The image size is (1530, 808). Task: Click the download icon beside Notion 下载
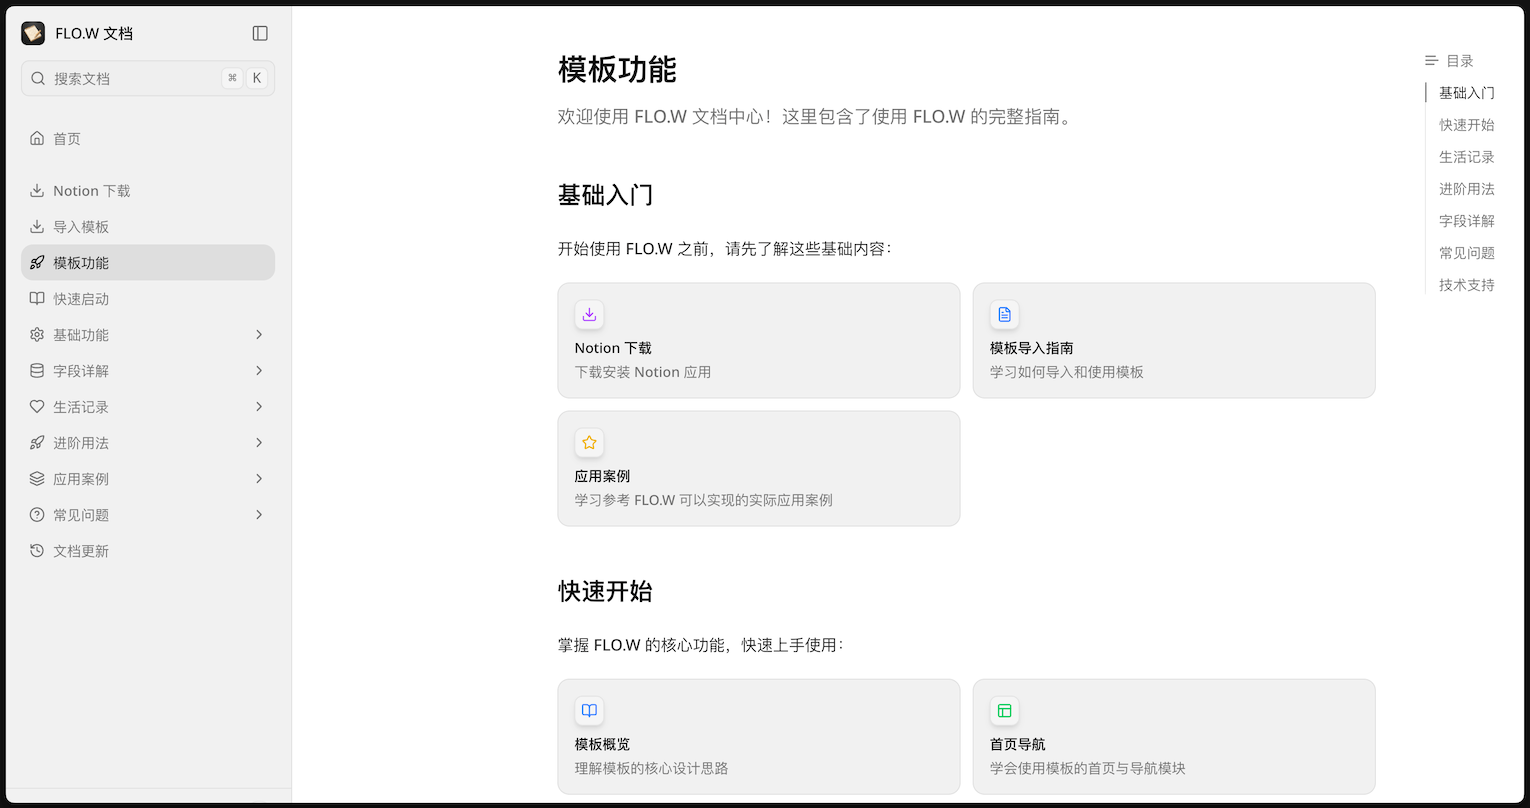(x=37, y=190)
